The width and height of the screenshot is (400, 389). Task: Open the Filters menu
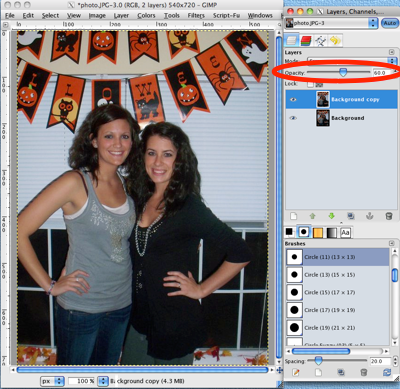196,15
